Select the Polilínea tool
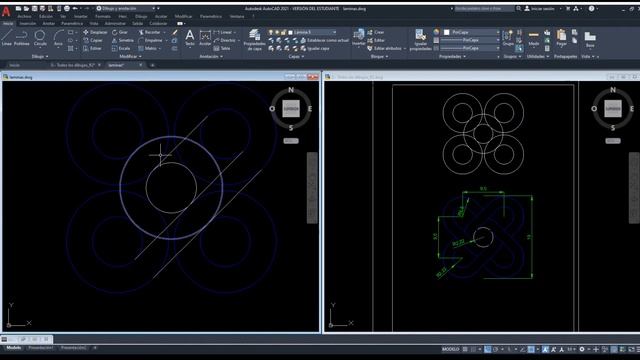640x360 pixels. pos(22,38)
